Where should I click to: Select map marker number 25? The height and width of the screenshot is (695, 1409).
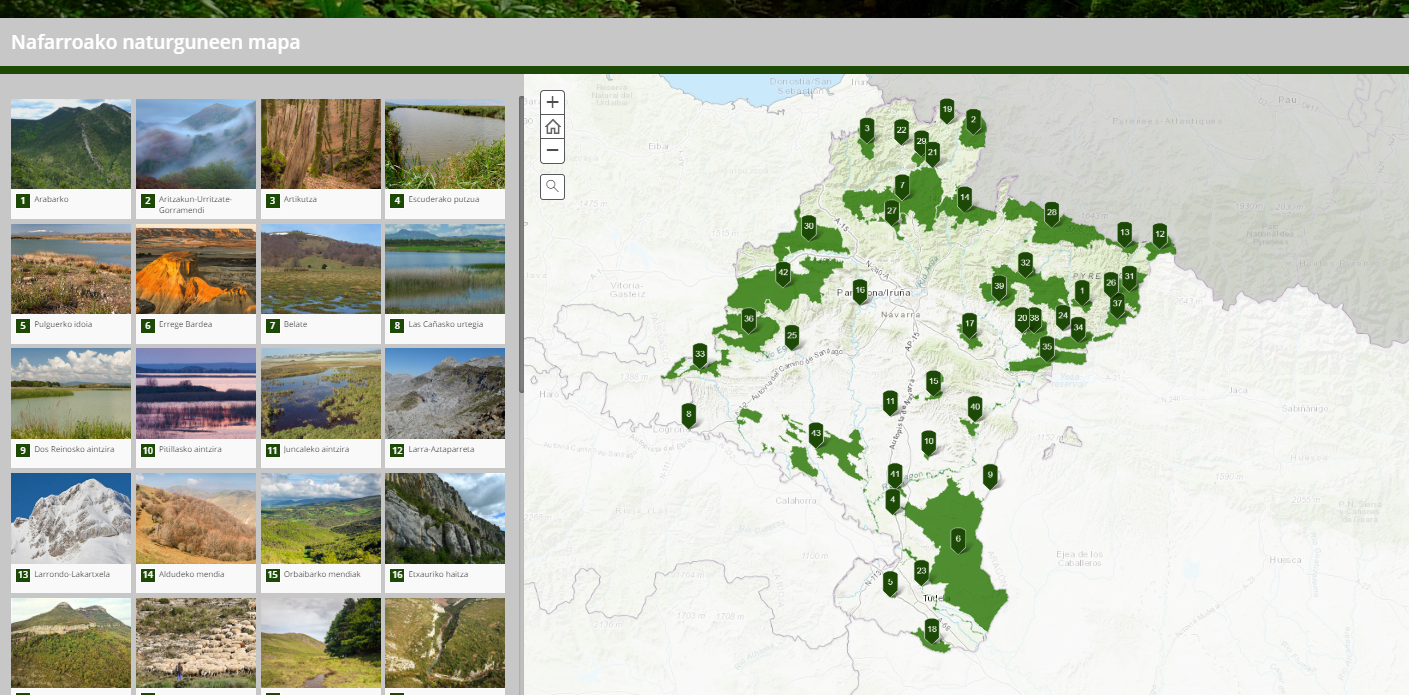(x=792, y=336)
